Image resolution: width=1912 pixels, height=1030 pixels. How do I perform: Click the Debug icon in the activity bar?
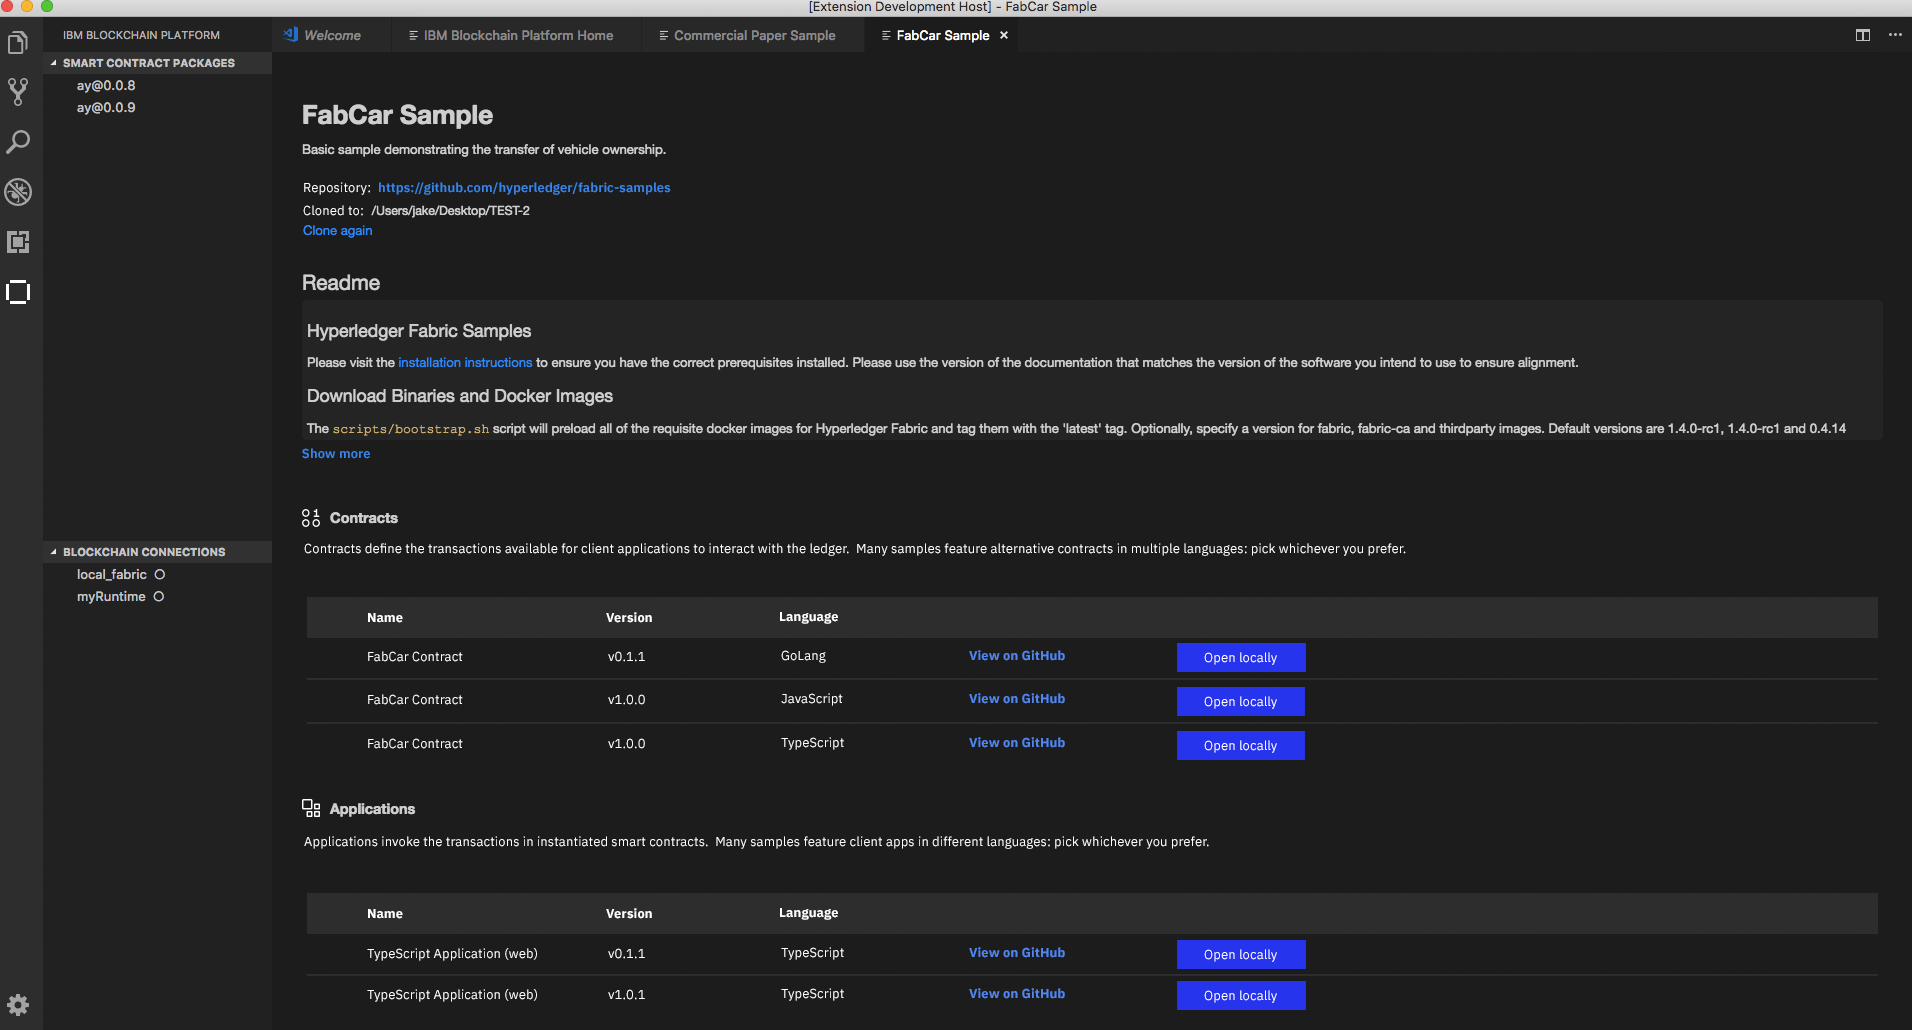18,192
